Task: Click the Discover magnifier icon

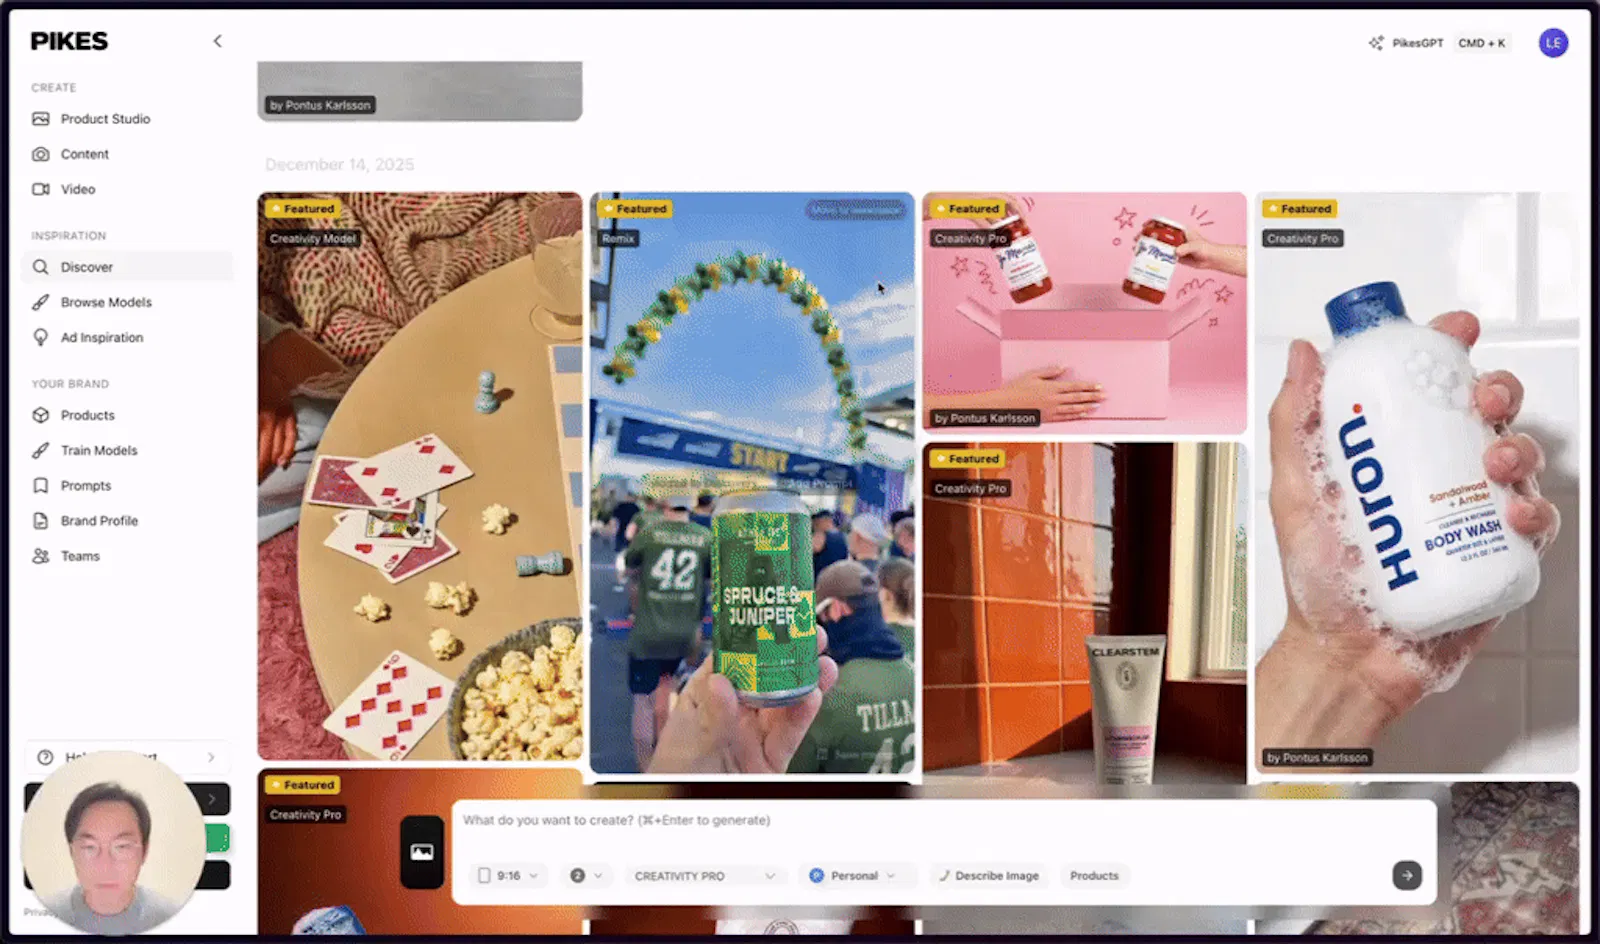Action: [41, 267]
